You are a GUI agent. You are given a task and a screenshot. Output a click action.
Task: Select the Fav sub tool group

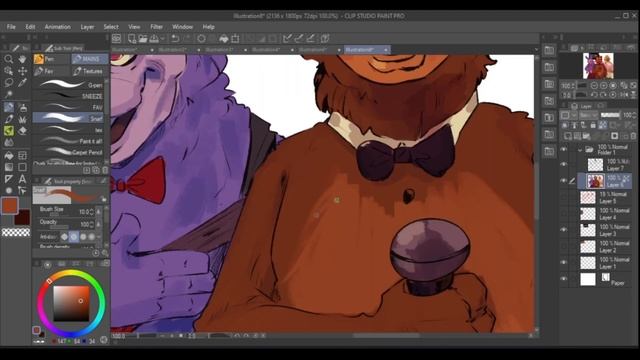point(51,71)
